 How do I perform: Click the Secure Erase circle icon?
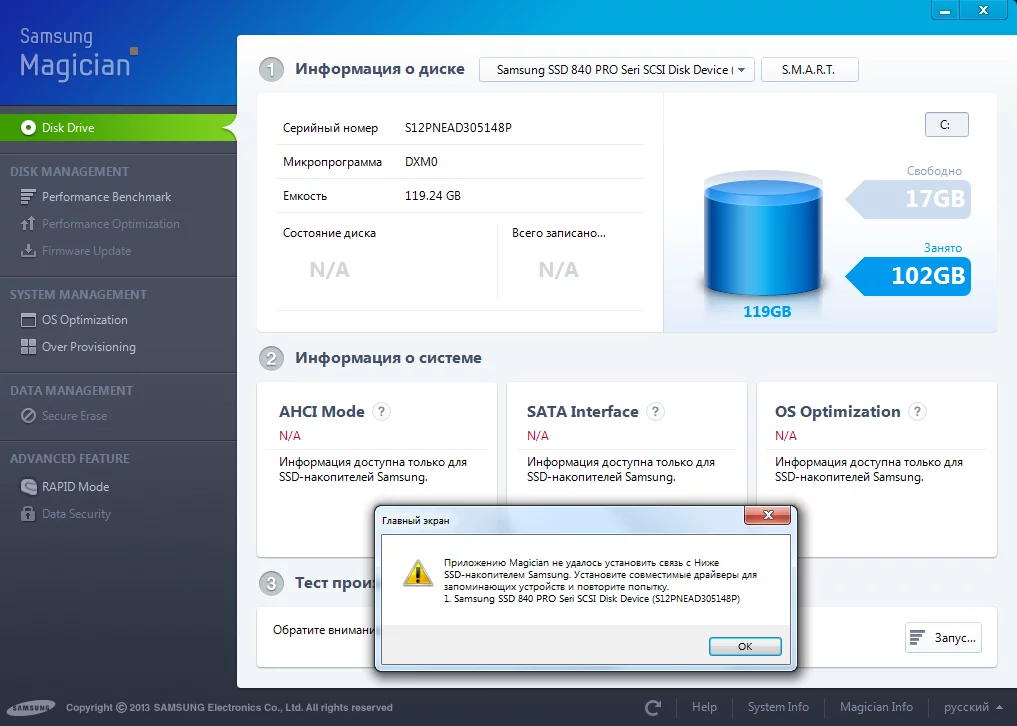pyautogui.click(x=28, y=416)
